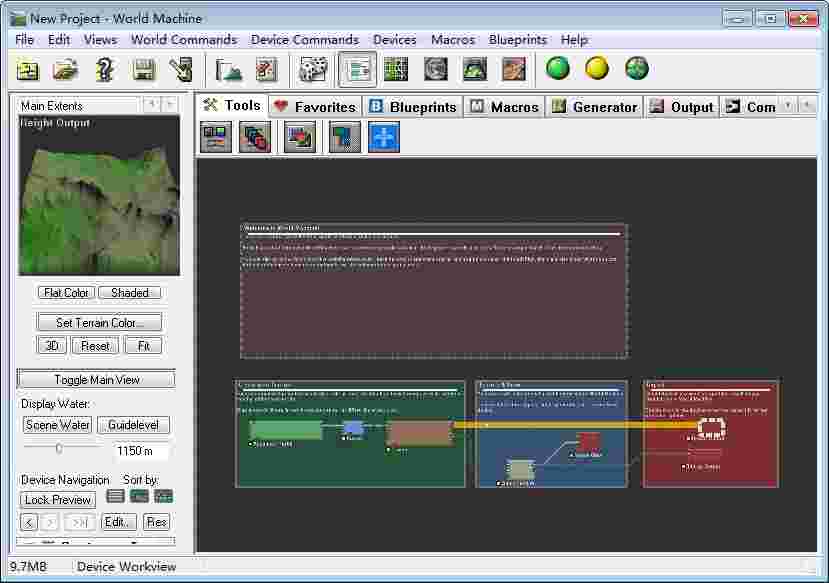The width and height of the screenshot is (829, 583).
Task: Click the left arrow on Main Extents header
Action: pyautogui.click(x=151, y=104)
